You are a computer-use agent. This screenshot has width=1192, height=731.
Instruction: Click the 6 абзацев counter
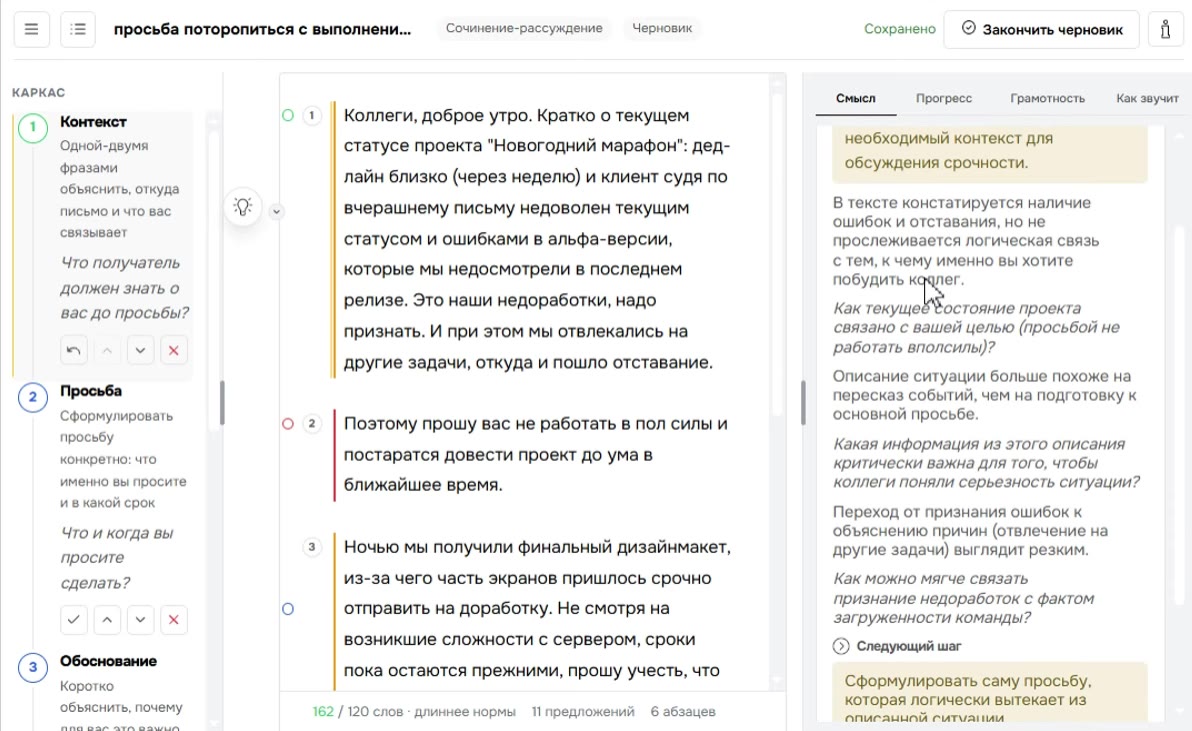pyautogui.click(x=683, y=712)
